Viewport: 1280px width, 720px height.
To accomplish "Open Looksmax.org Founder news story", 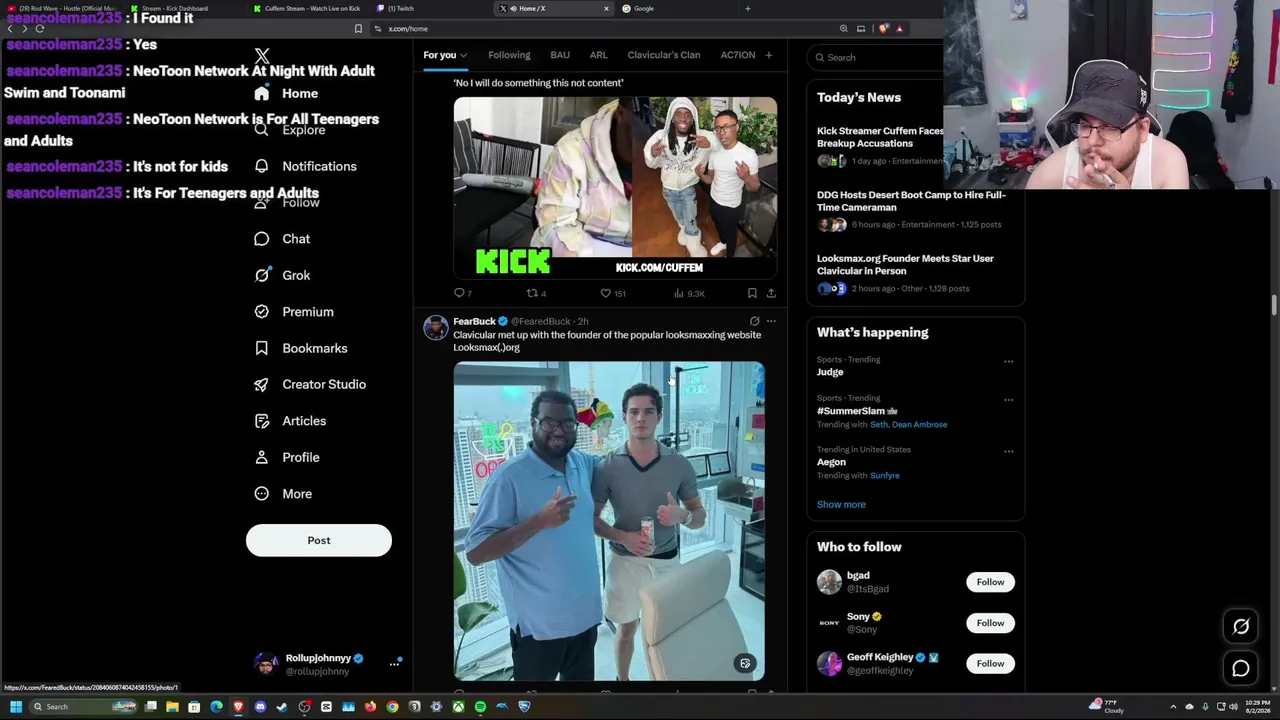I will (x=905, y=264).
